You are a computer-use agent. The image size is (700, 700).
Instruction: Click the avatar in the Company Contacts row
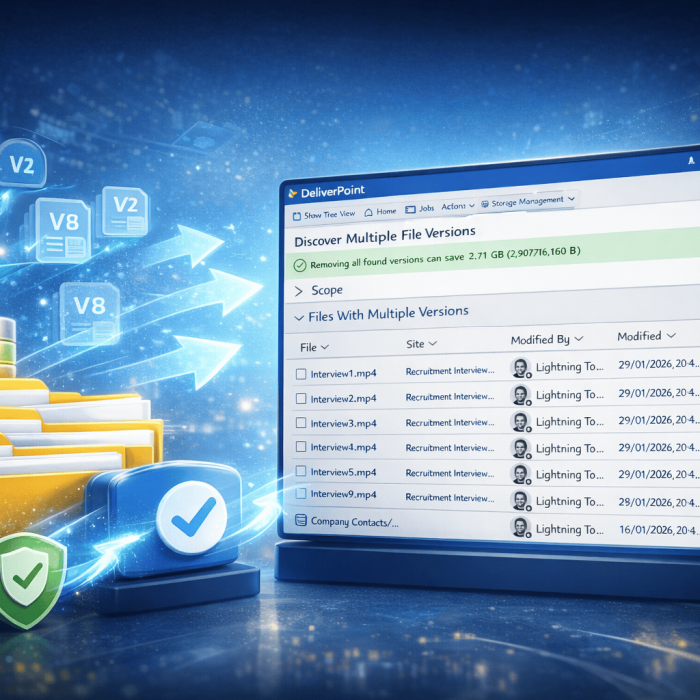pyautogui.click(x=521, y=528)
